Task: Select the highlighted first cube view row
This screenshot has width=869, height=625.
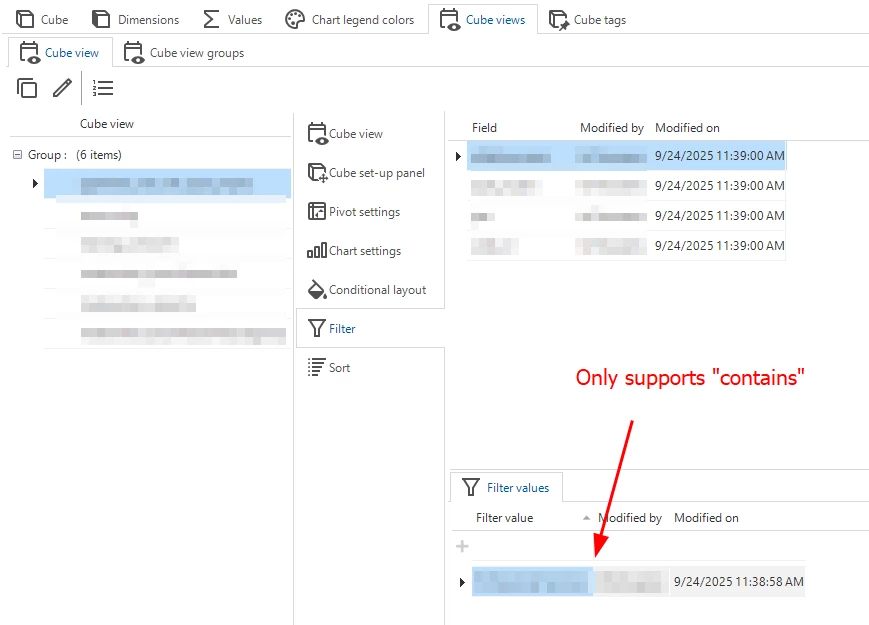Action: pyautogui.click(x=167, y=183)
